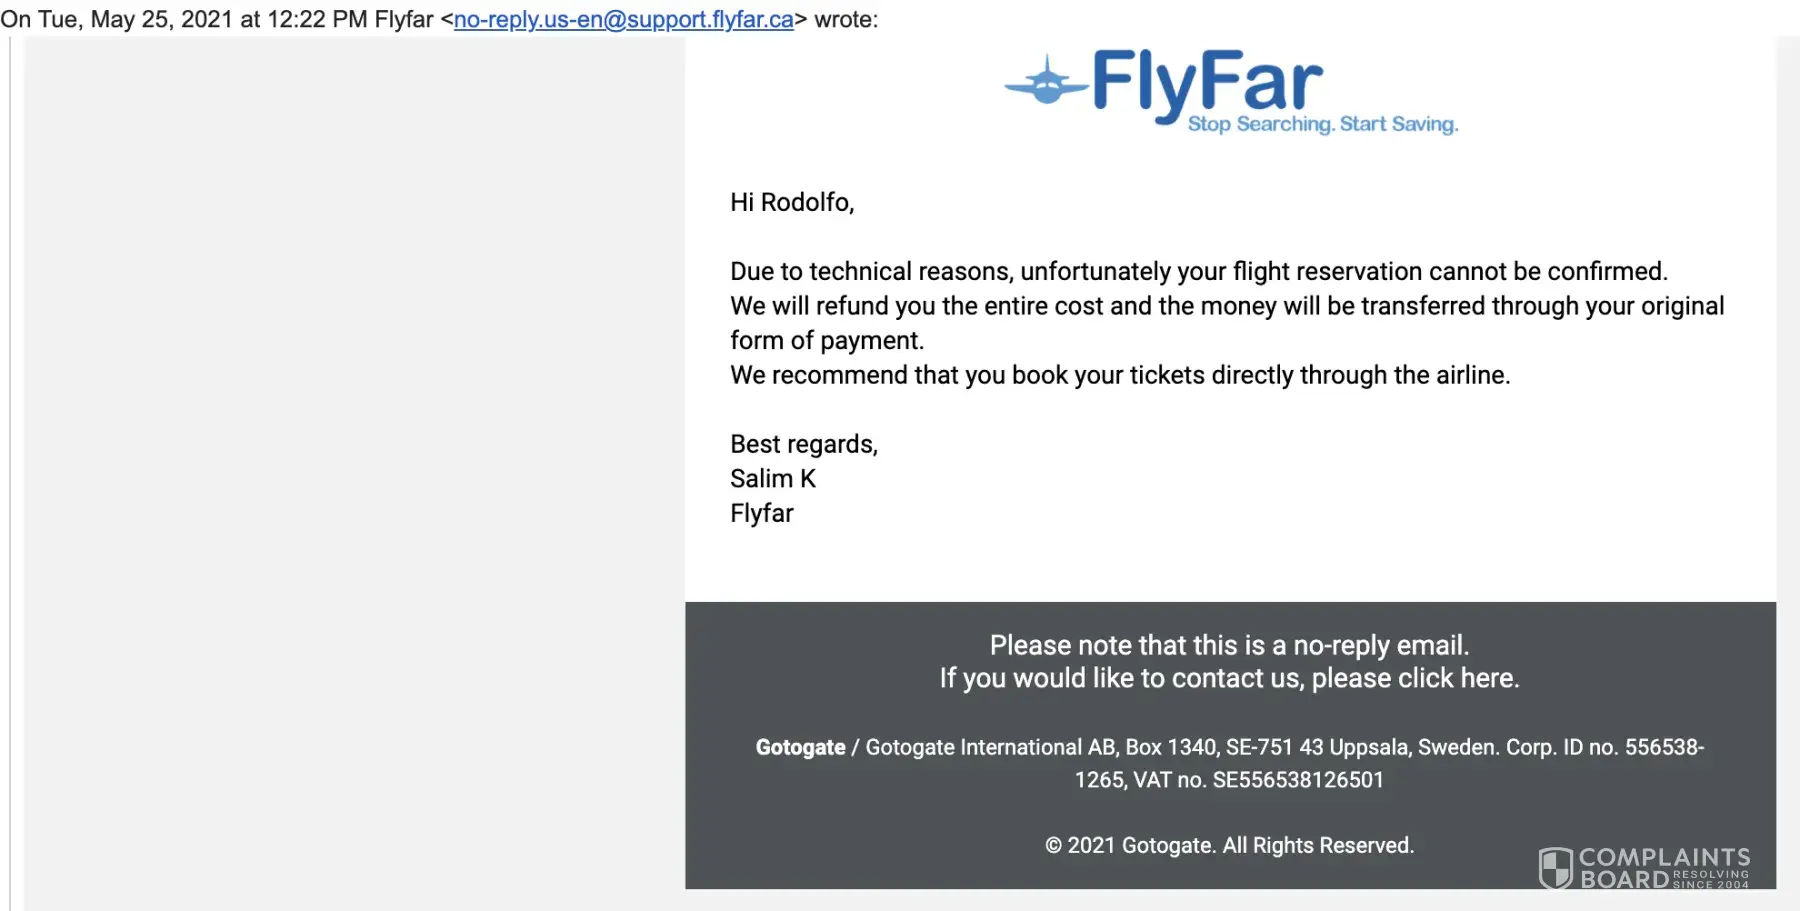Click the Complaints Board shield icon
The image size is (1800, 911).
(1555, 867)
